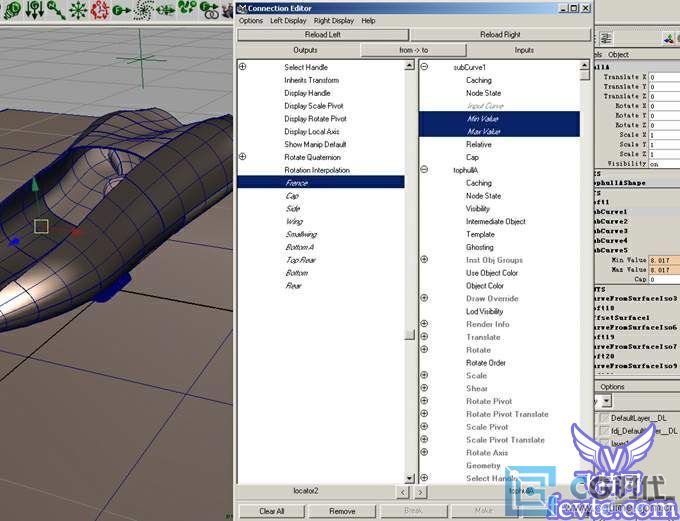Expand the Translate input attribute
The height and width of the screenshot is (521, 680).
click(x=425, y=337)
